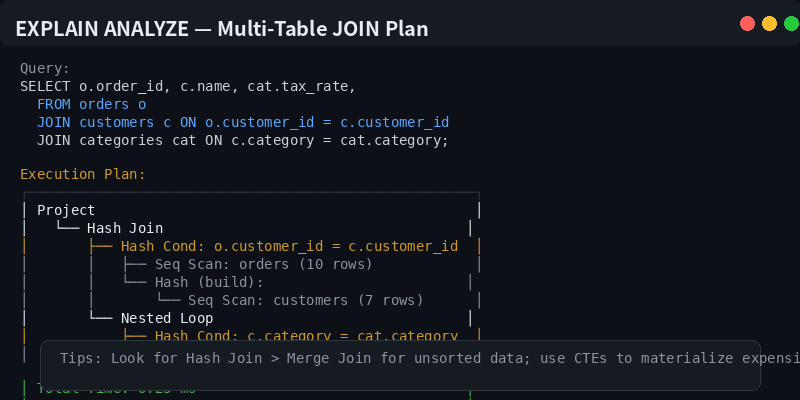Click the Execution Plan heading
The width and height of the screenshot is (800, 400).
[83, 174]
